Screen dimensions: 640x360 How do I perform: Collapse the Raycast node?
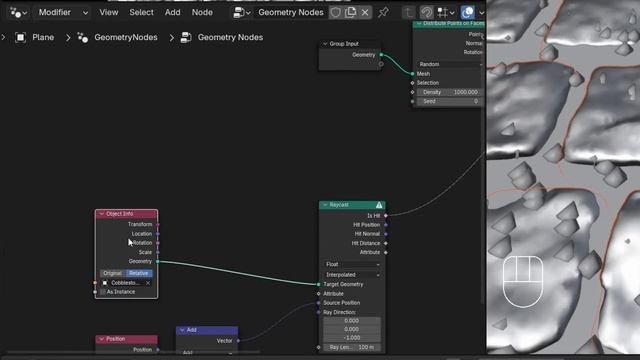(x=325, y=205)
